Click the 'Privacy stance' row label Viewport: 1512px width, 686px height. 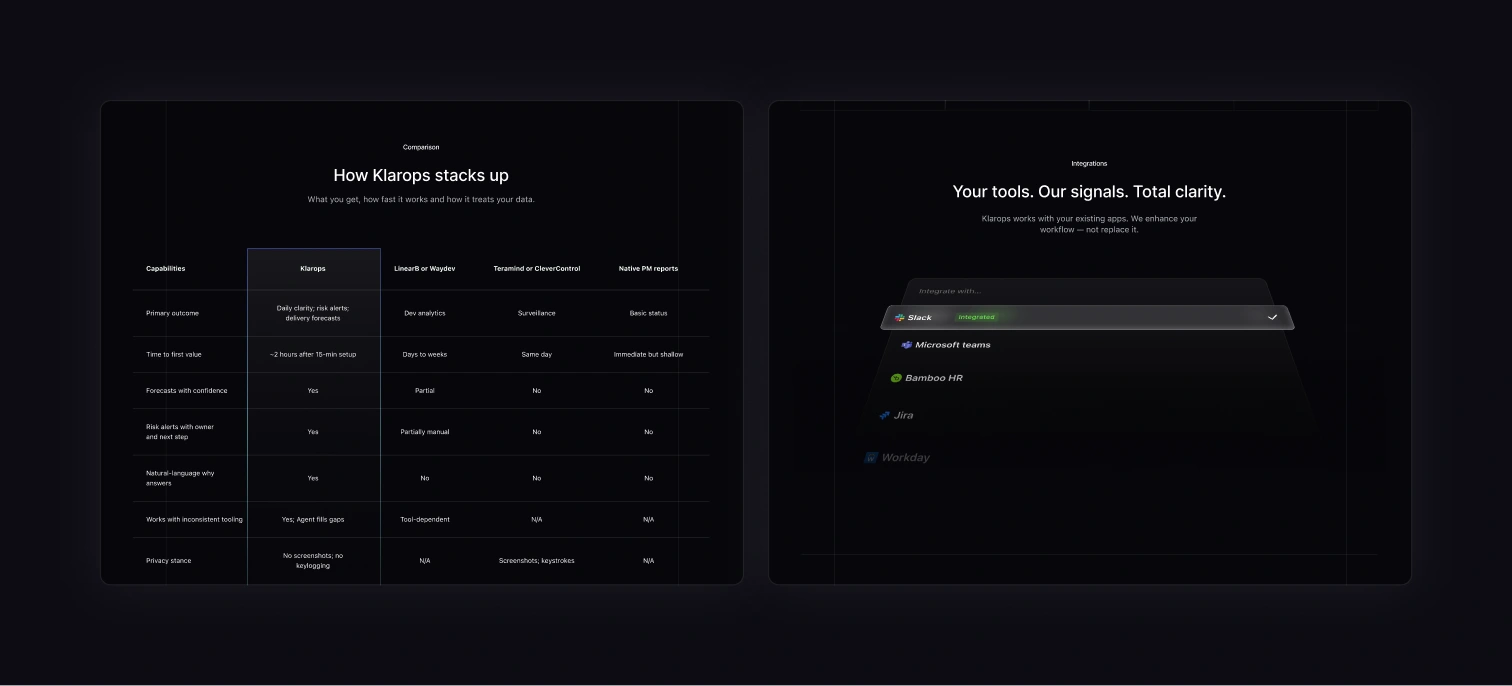point(168,561)
